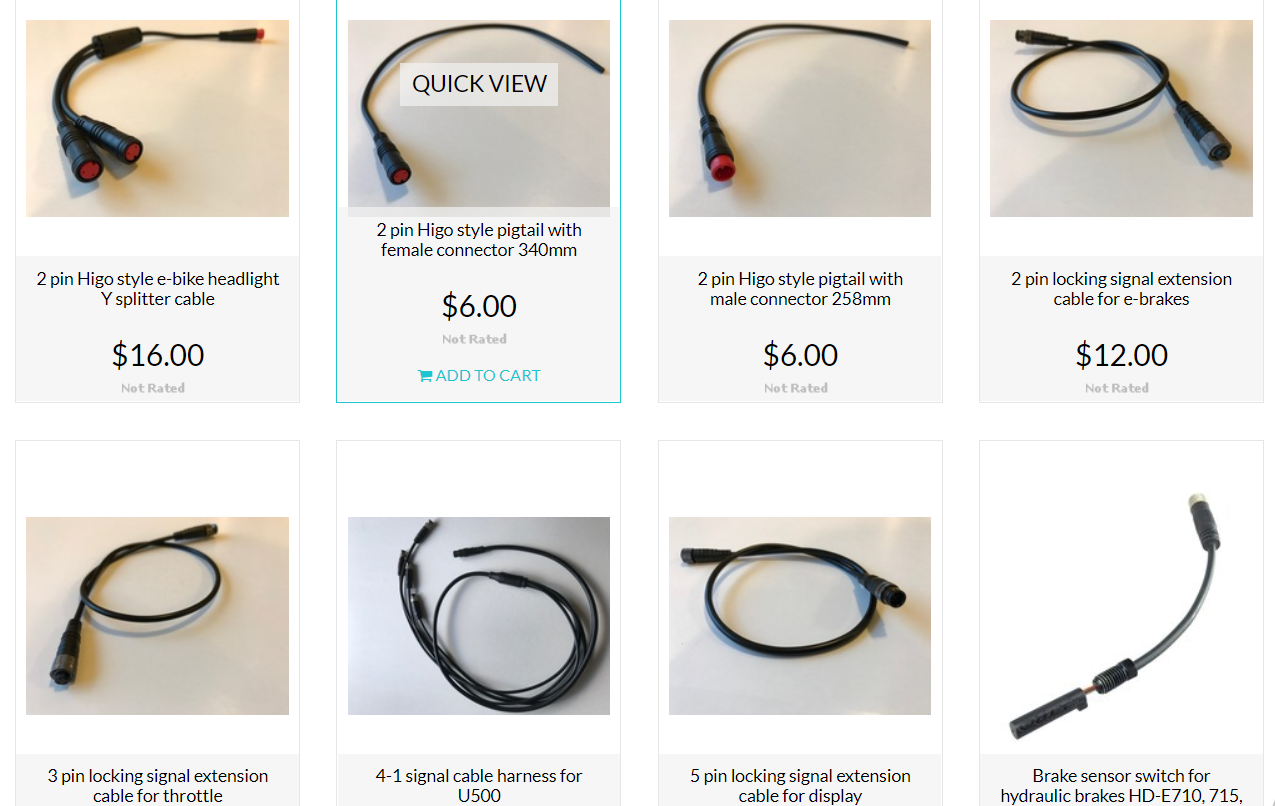Viewport: 1275px width, 806px height.
Task: Open the 'pigtail with male connector 258mm' title
Action: [800, 289]
